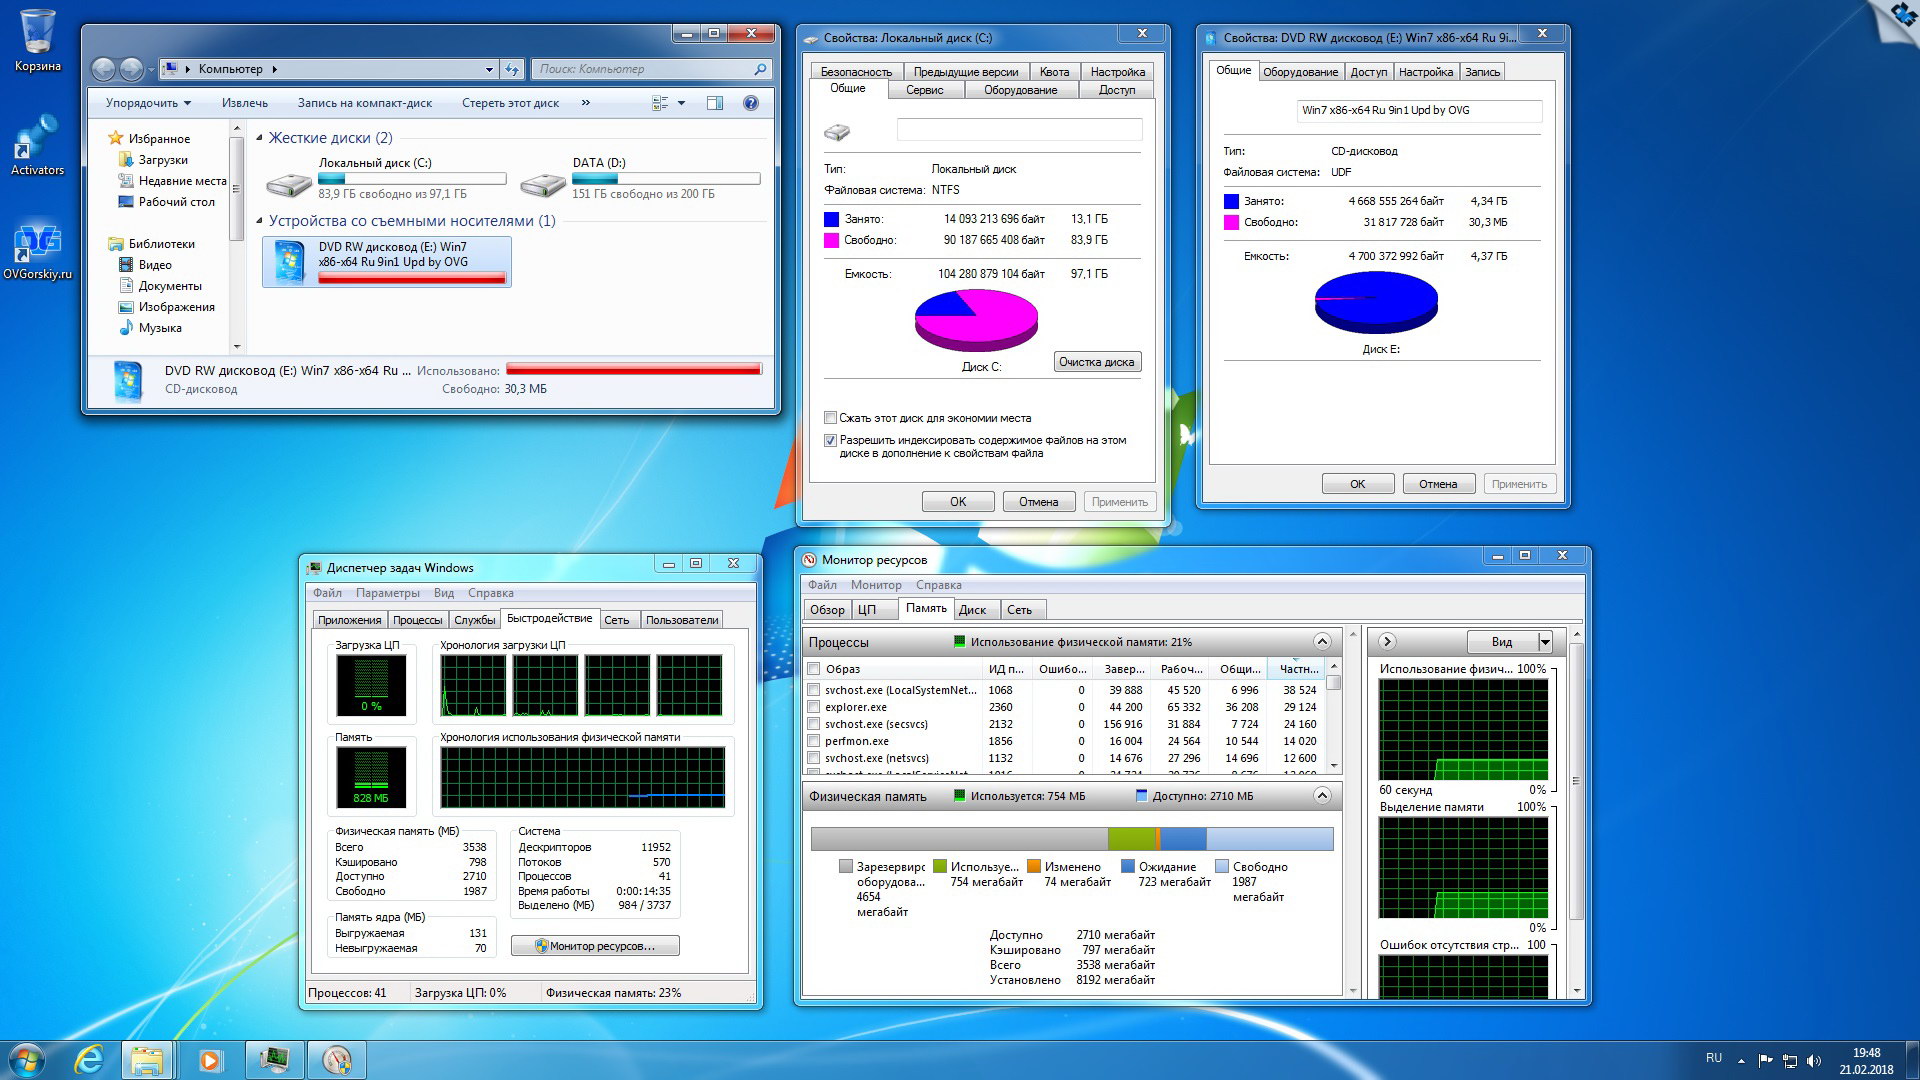The width and height of the screenshot is (1920, 1080).
Task: Click the Start orb button
Action: (27, 1059)
